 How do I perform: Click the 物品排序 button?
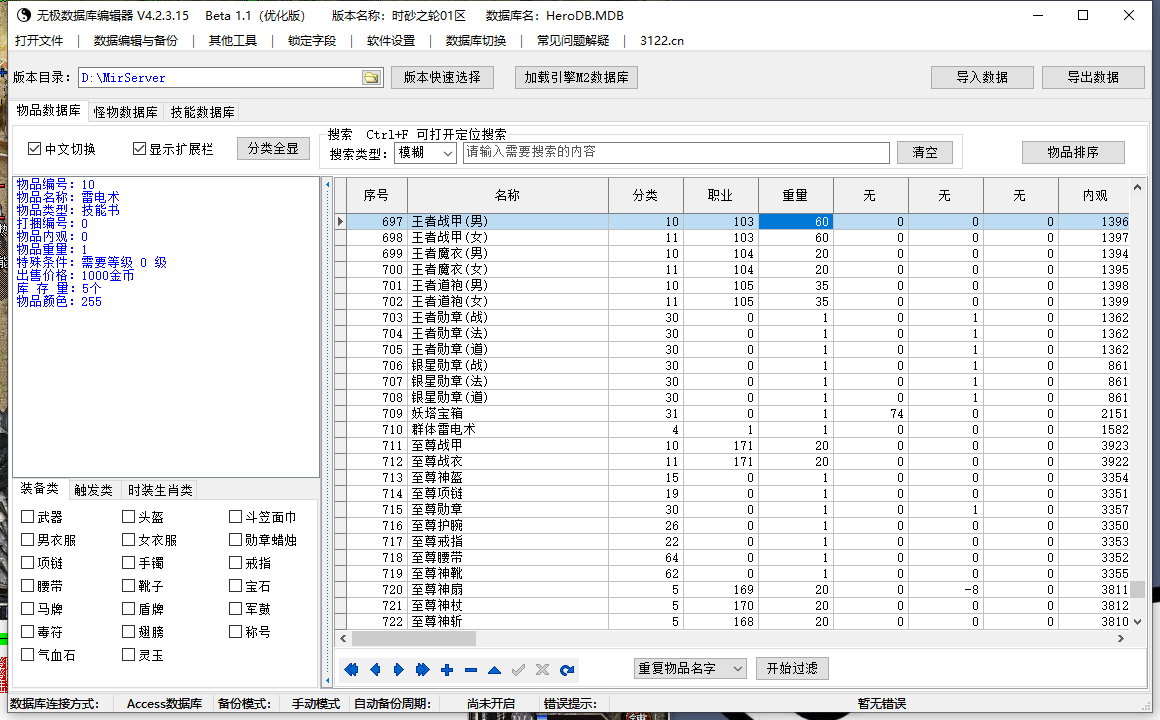coord(1073,152)
